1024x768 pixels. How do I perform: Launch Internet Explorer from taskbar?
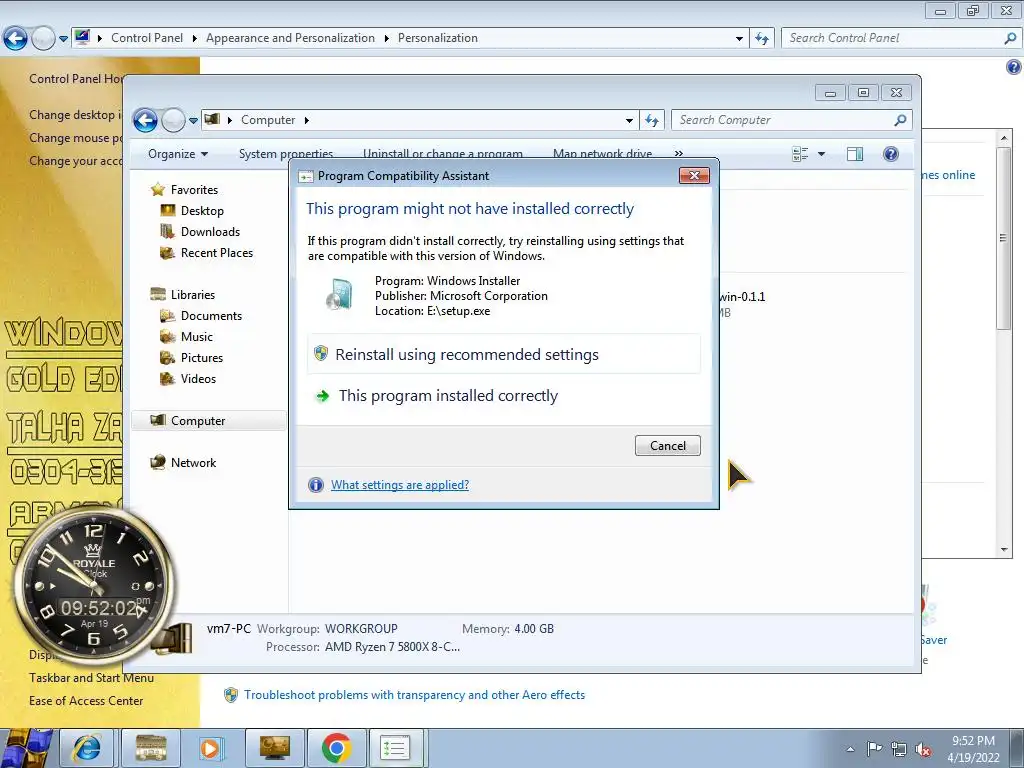pos(88,748)
